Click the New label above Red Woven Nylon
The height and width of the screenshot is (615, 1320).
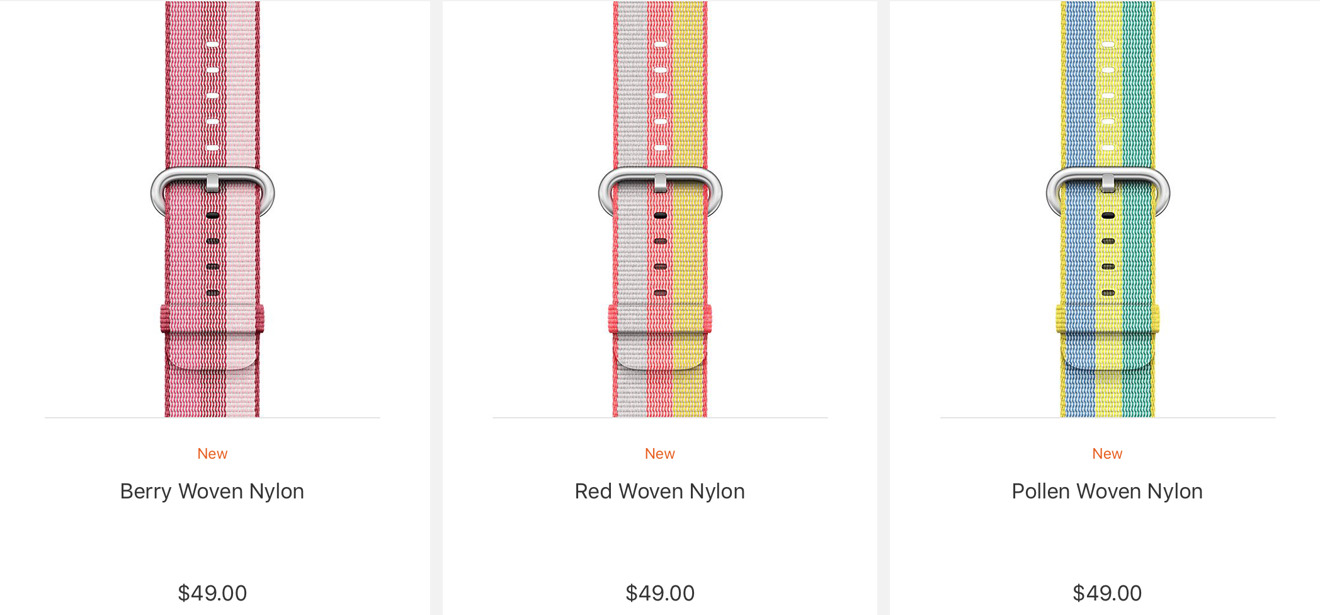coord(660,453)
